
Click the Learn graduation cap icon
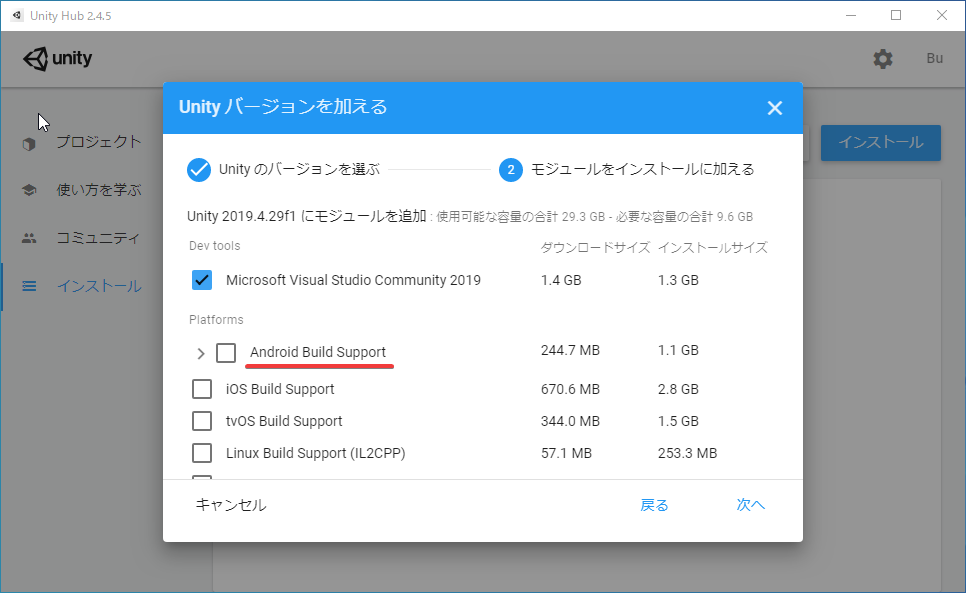pos(29,190)
